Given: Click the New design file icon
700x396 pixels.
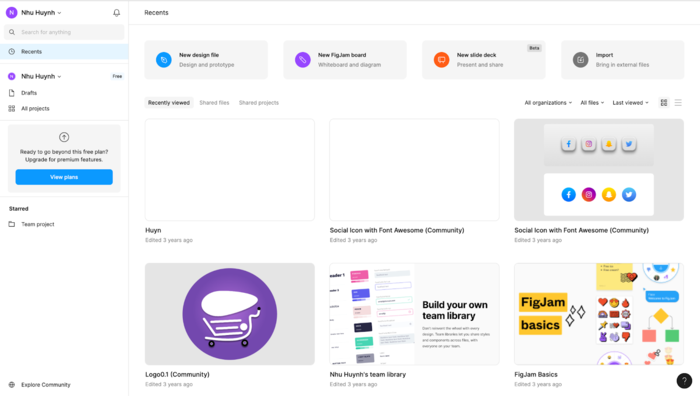Looking at the screenshot, I should pos(164,60).
